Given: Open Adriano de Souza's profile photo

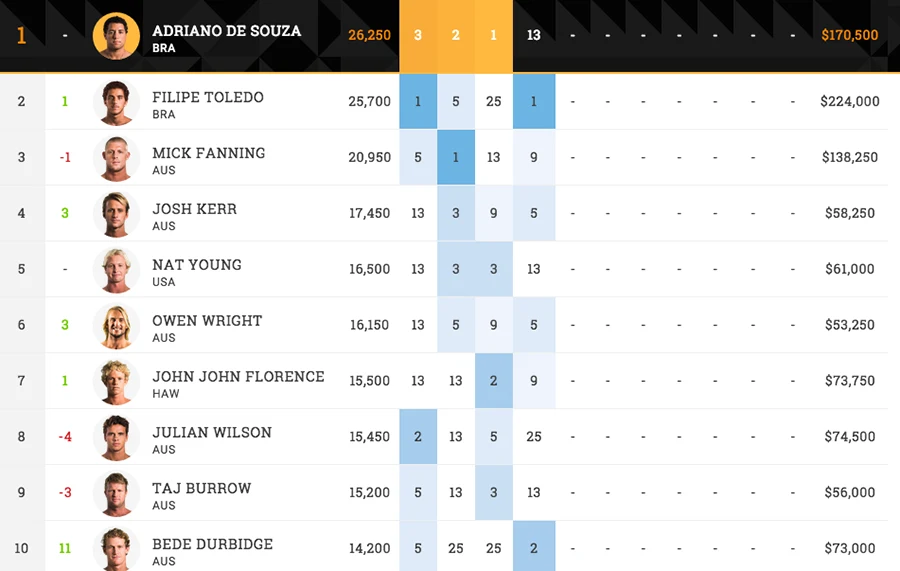Looking at the screenshot, I should click(116, 36).
